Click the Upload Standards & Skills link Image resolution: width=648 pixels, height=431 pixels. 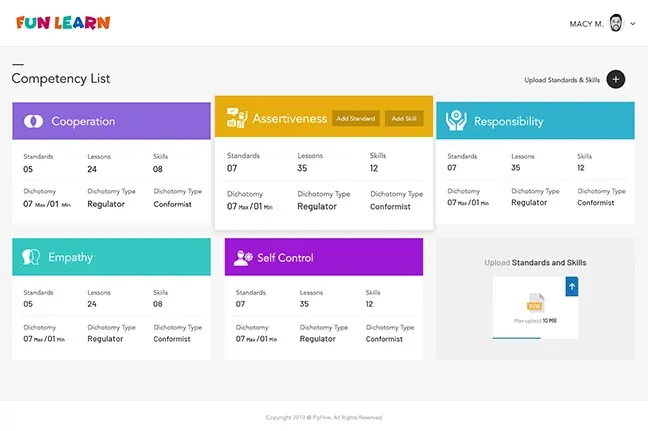[562, 80]
